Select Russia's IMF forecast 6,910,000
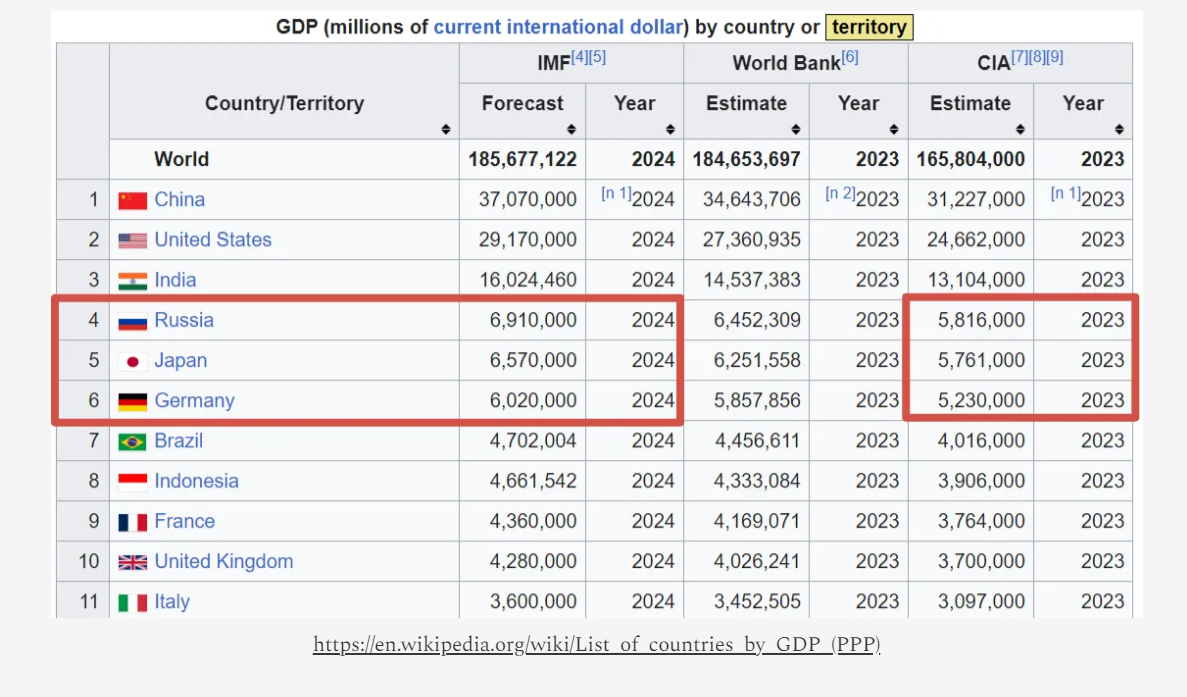 click(x=533, y=319)
